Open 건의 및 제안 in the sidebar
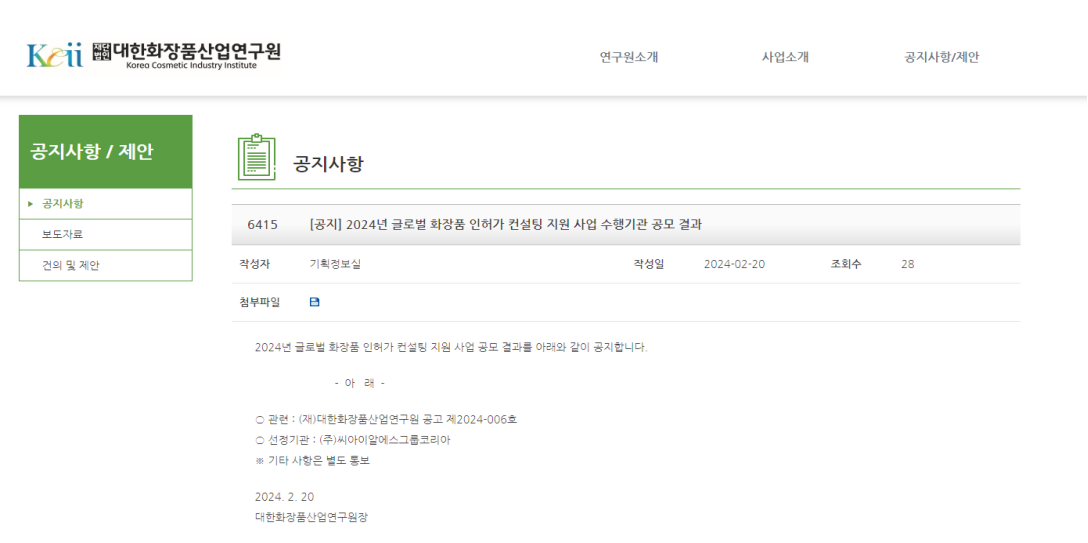The width and height of the screenshot is (1088, 543). [x=70, y=266]
